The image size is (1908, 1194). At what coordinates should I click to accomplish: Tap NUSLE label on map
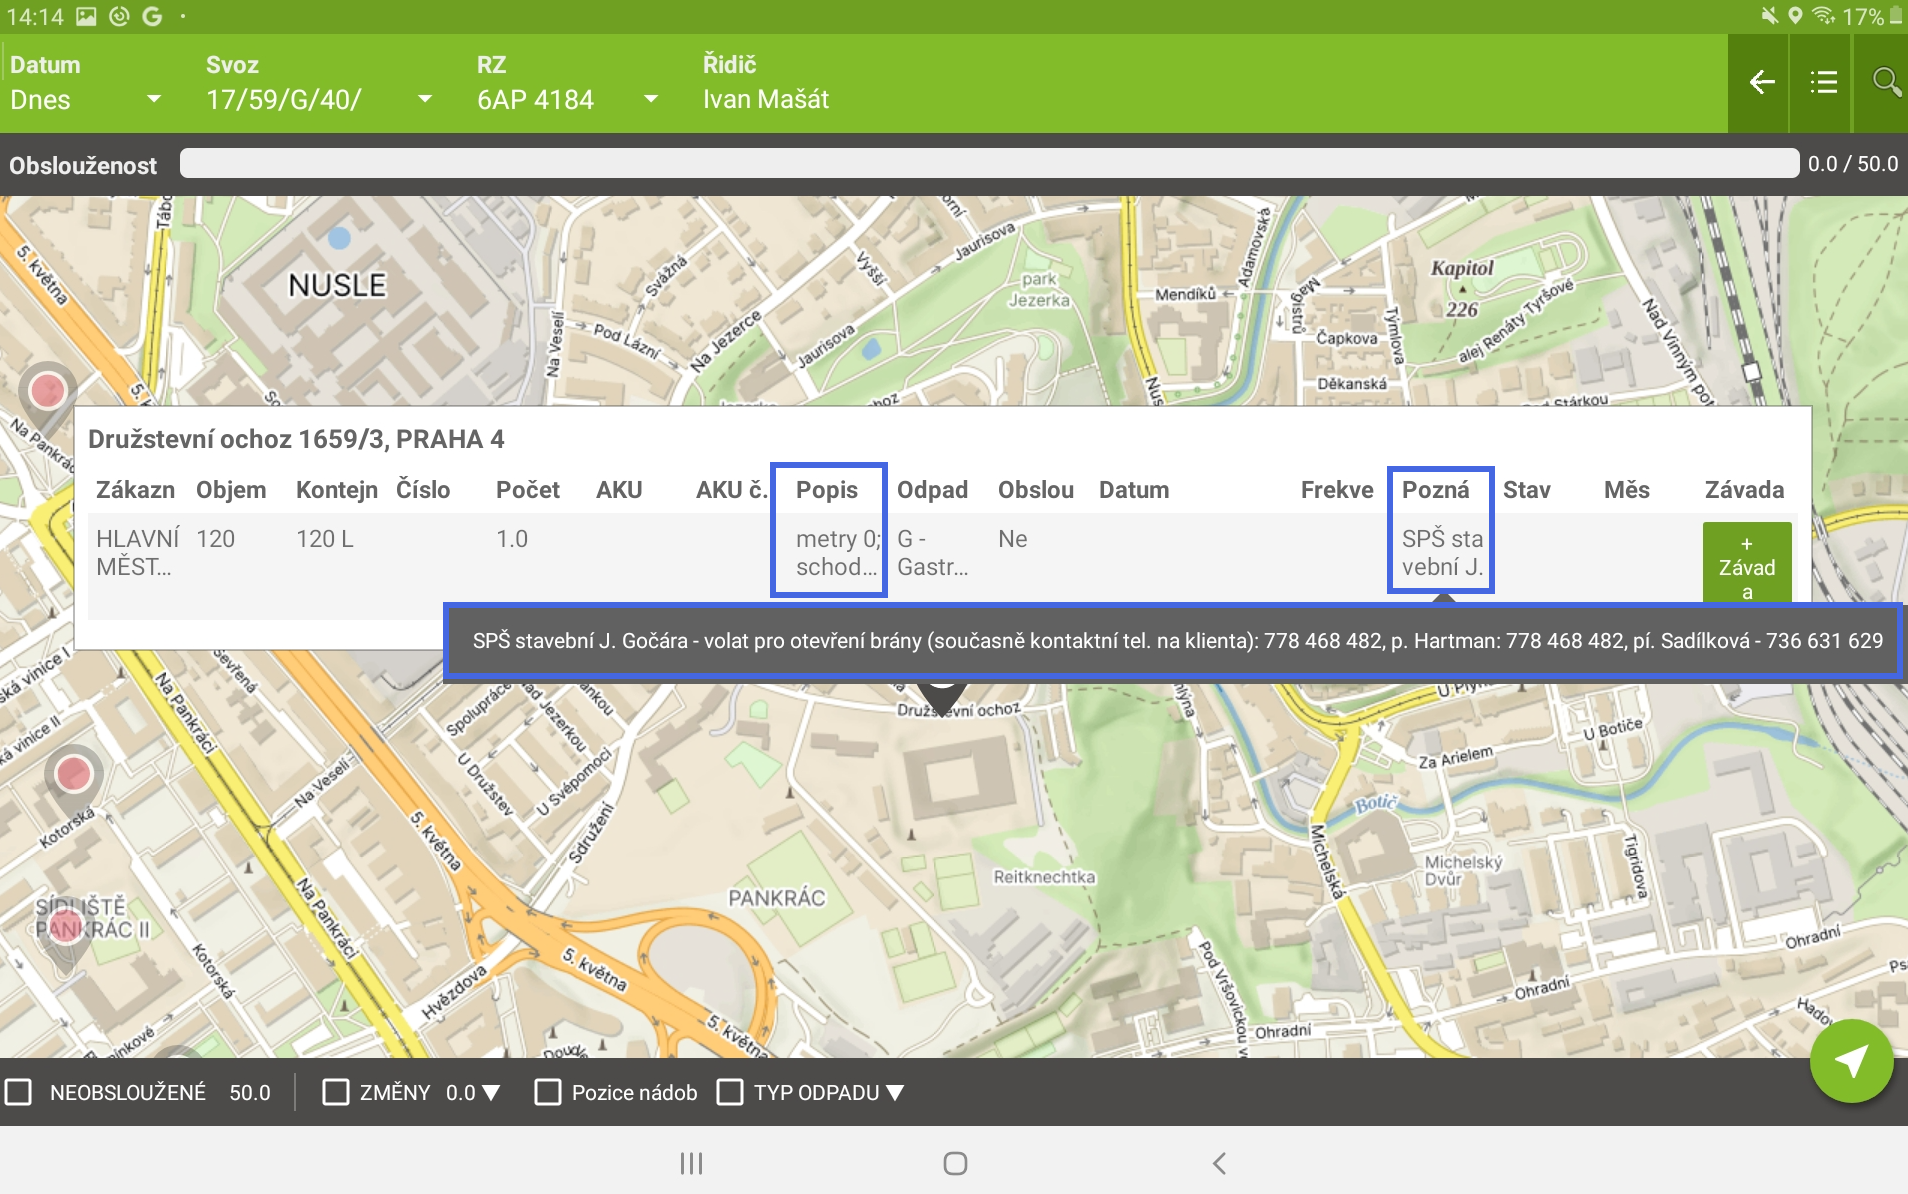(x=337, y=286)
